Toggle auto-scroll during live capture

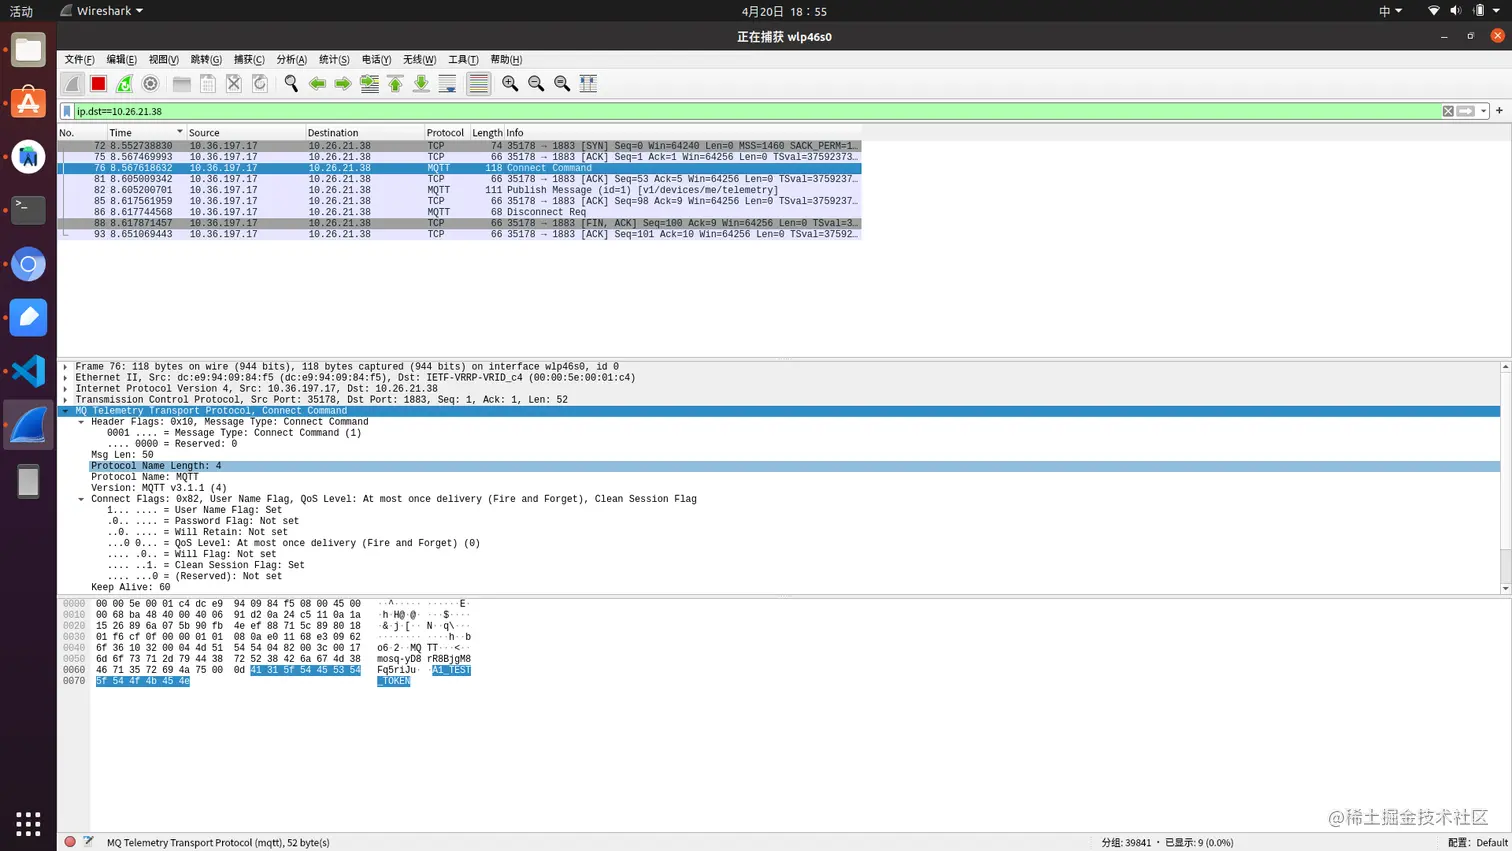point(447,84)
